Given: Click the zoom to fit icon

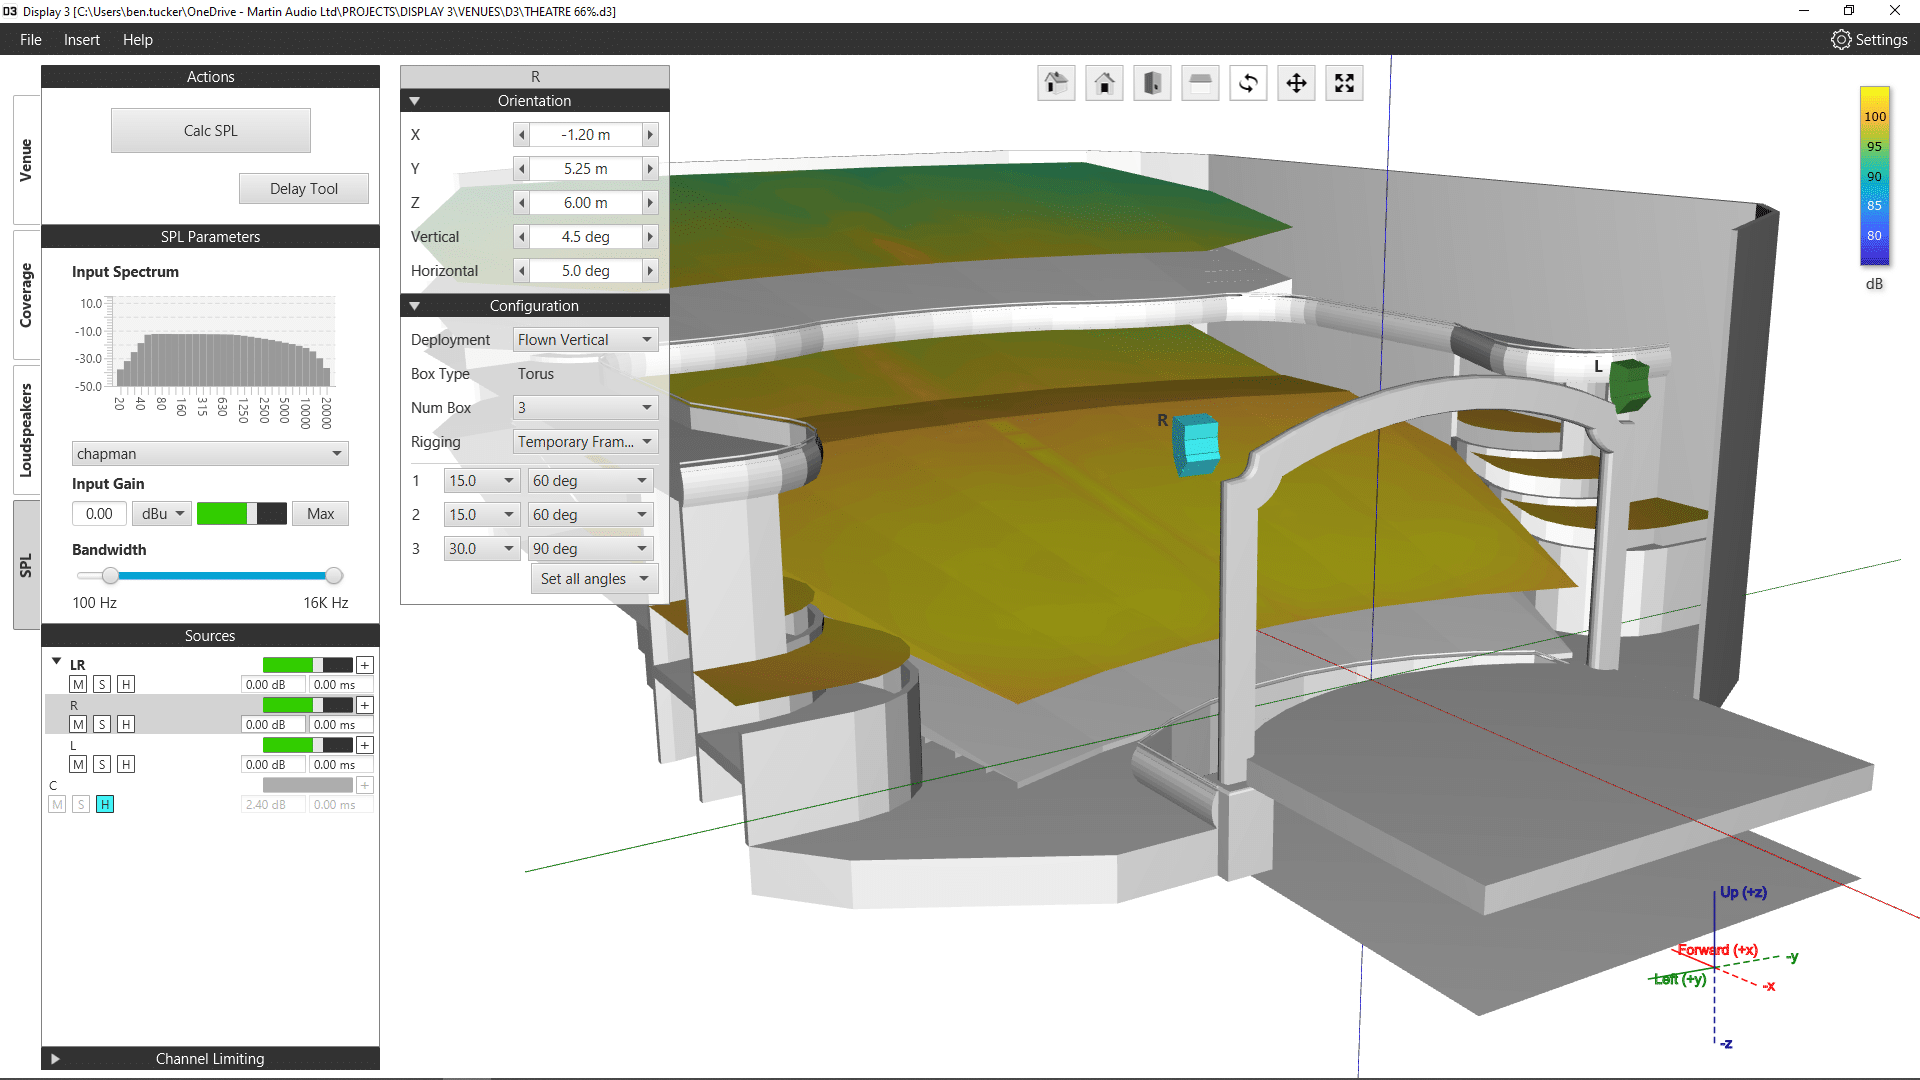Looking at the screenshot, I should click(x=1344, y=83).
